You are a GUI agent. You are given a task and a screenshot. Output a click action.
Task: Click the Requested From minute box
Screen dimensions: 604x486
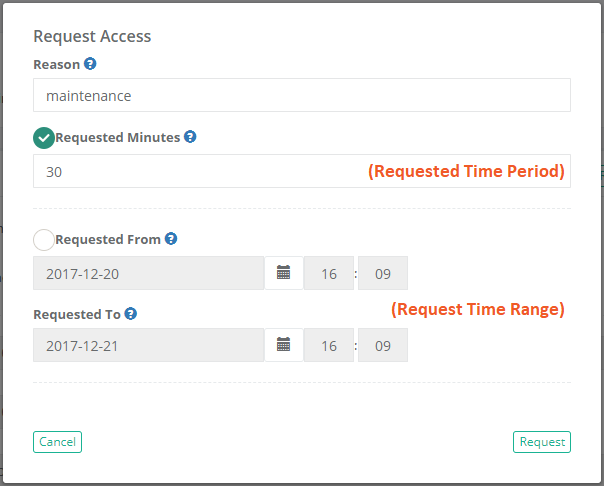382,273
